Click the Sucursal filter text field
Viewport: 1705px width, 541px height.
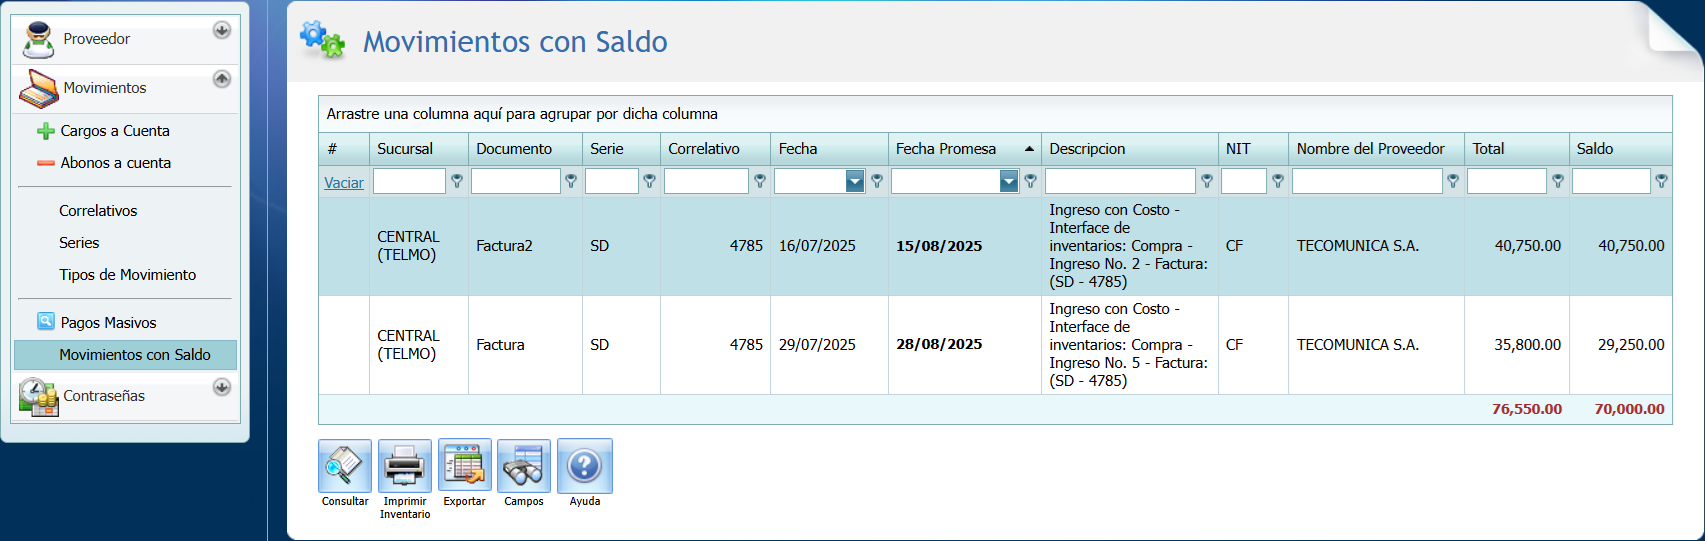tap(409, 181)
